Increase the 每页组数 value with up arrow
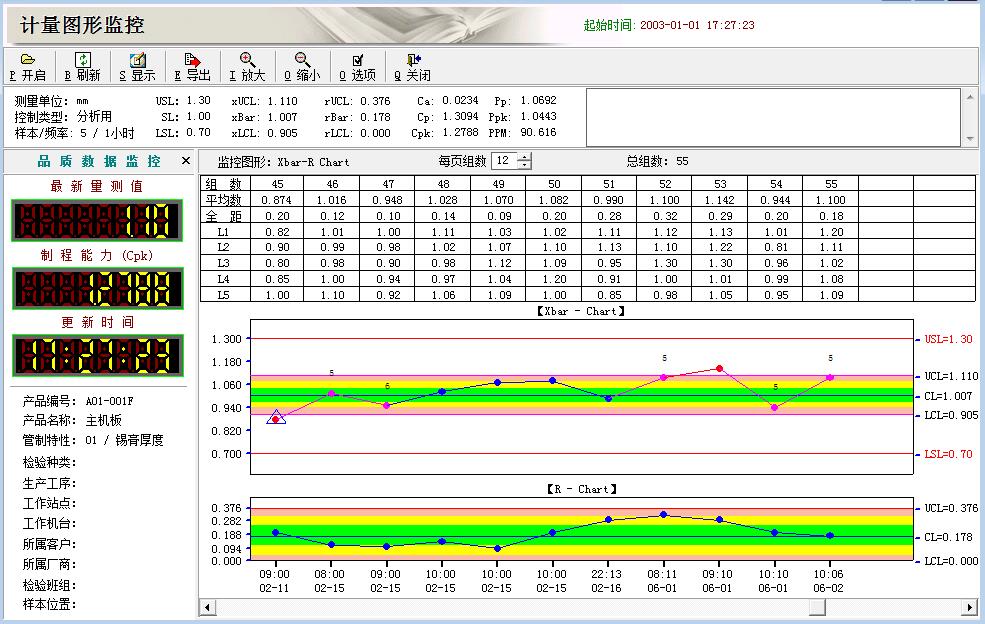The width and height of the screenshot is (985, 624). pyautogui.click(x=526, y=157)
